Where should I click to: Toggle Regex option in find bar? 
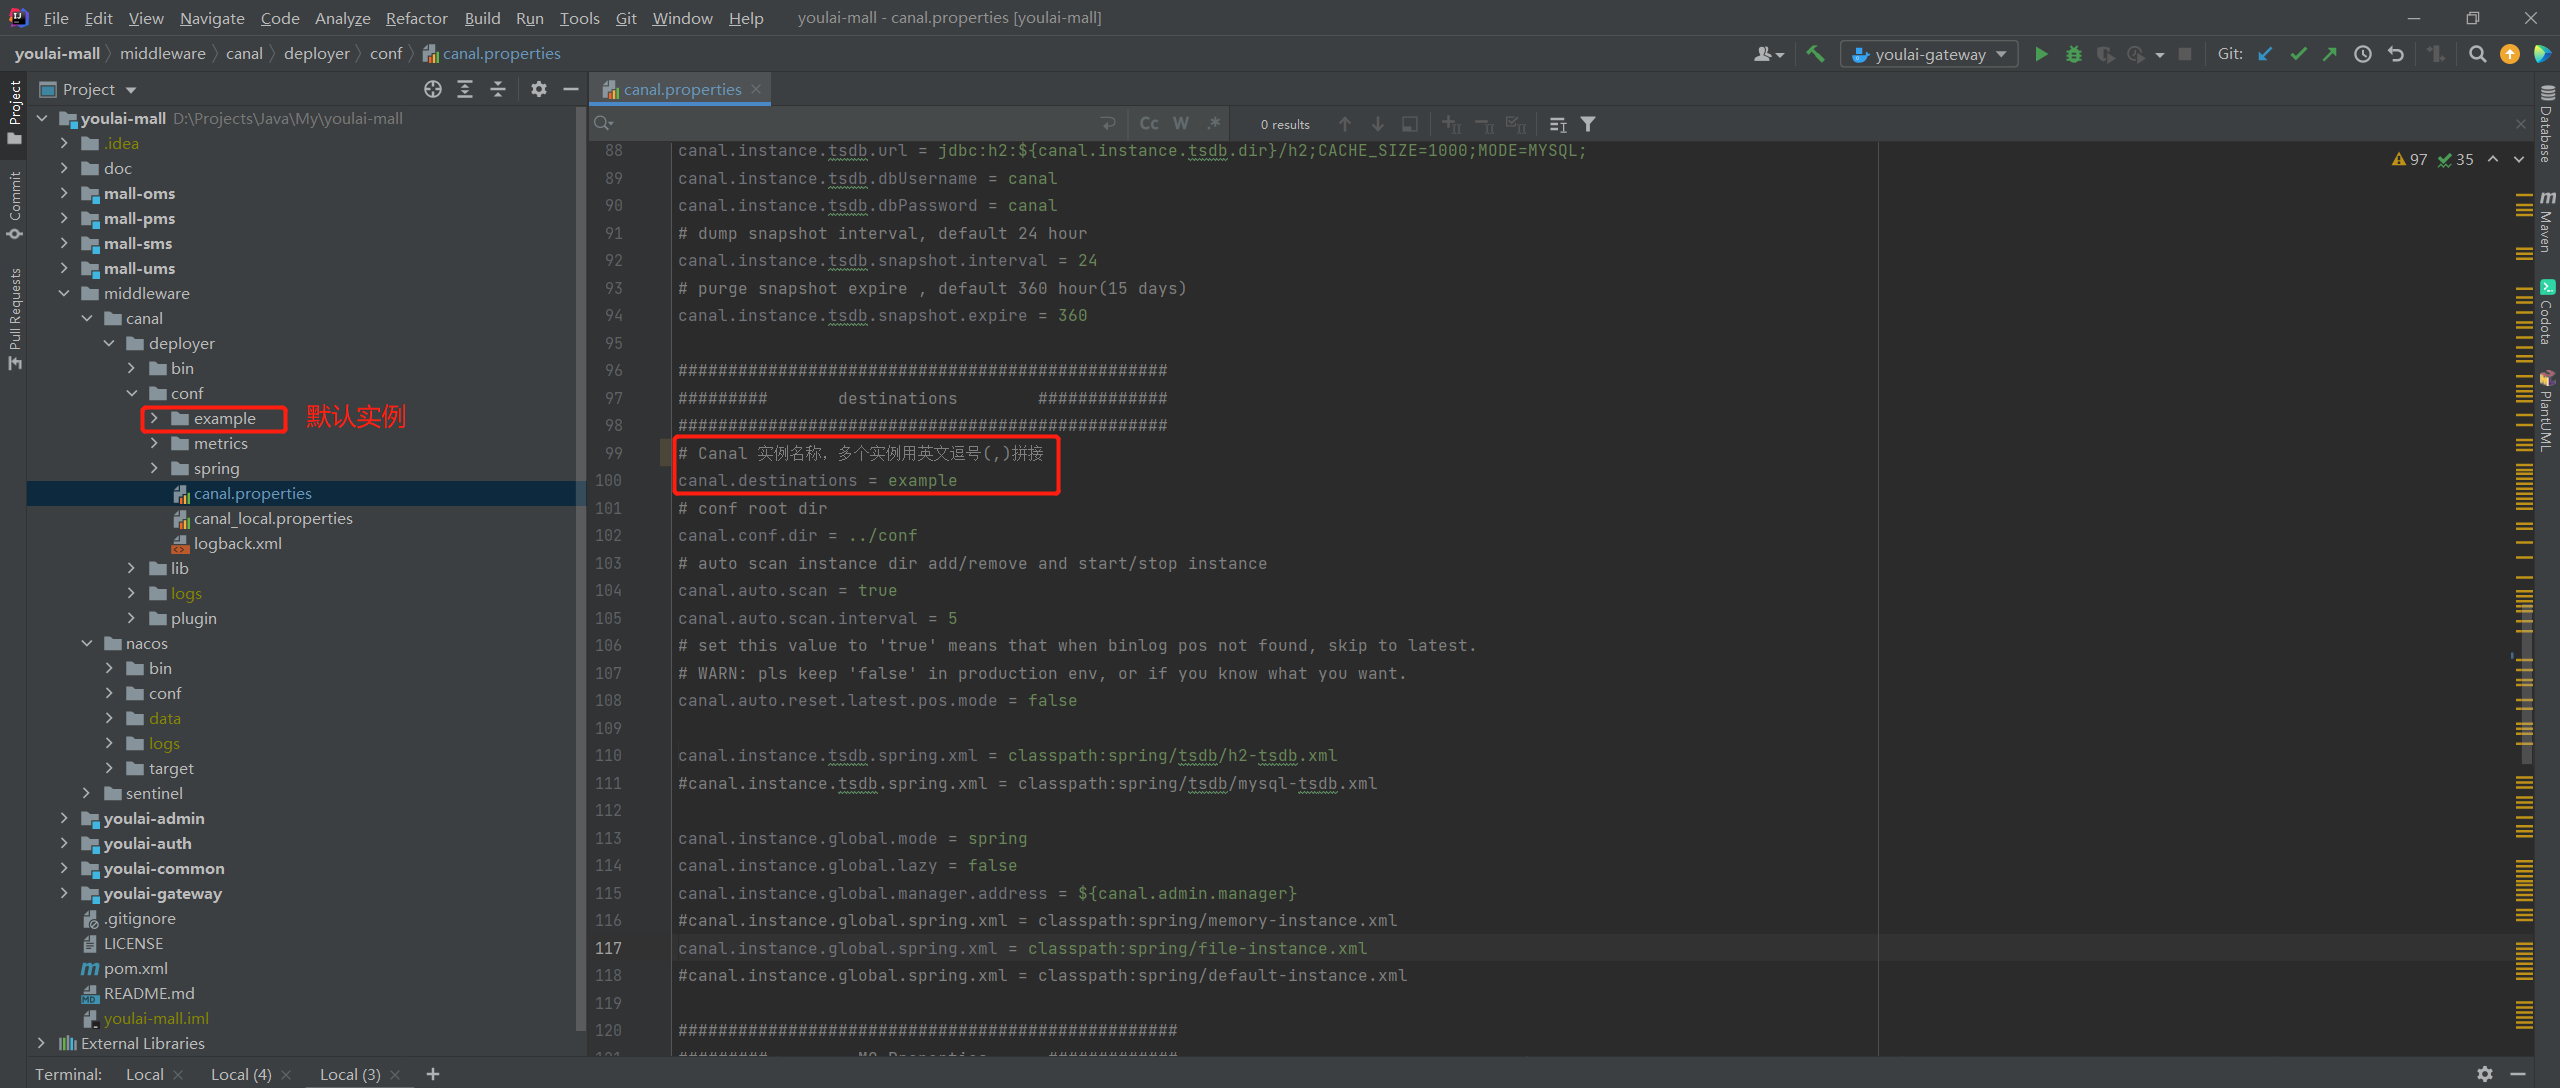(1213, 123)
